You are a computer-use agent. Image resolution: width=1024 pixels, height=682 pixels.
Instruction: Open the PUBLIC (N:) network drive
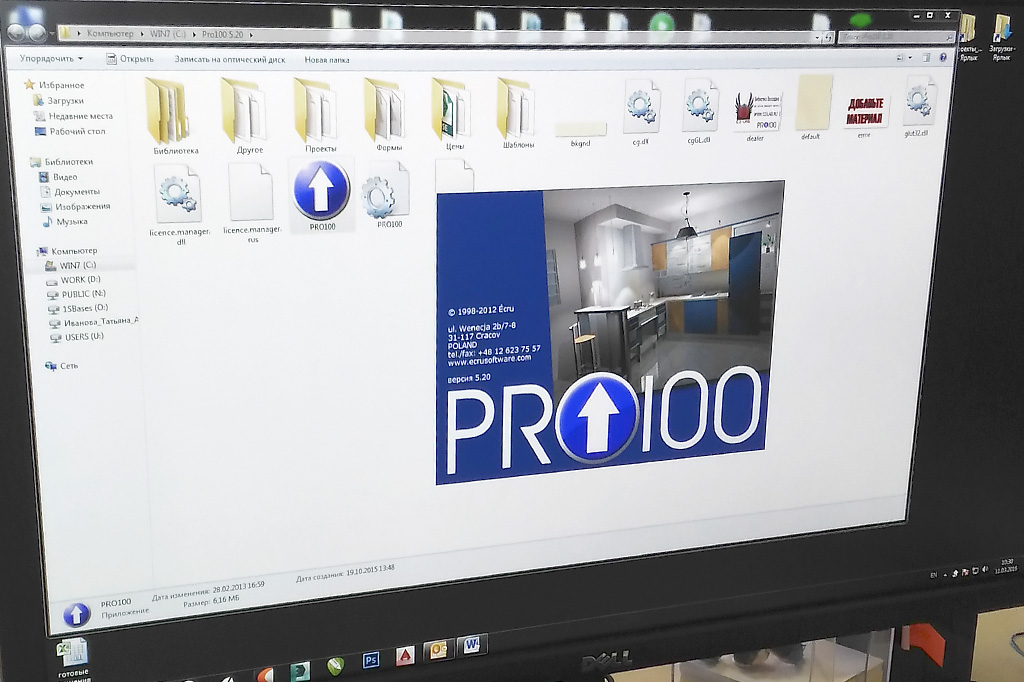click(x=76, y=294)
